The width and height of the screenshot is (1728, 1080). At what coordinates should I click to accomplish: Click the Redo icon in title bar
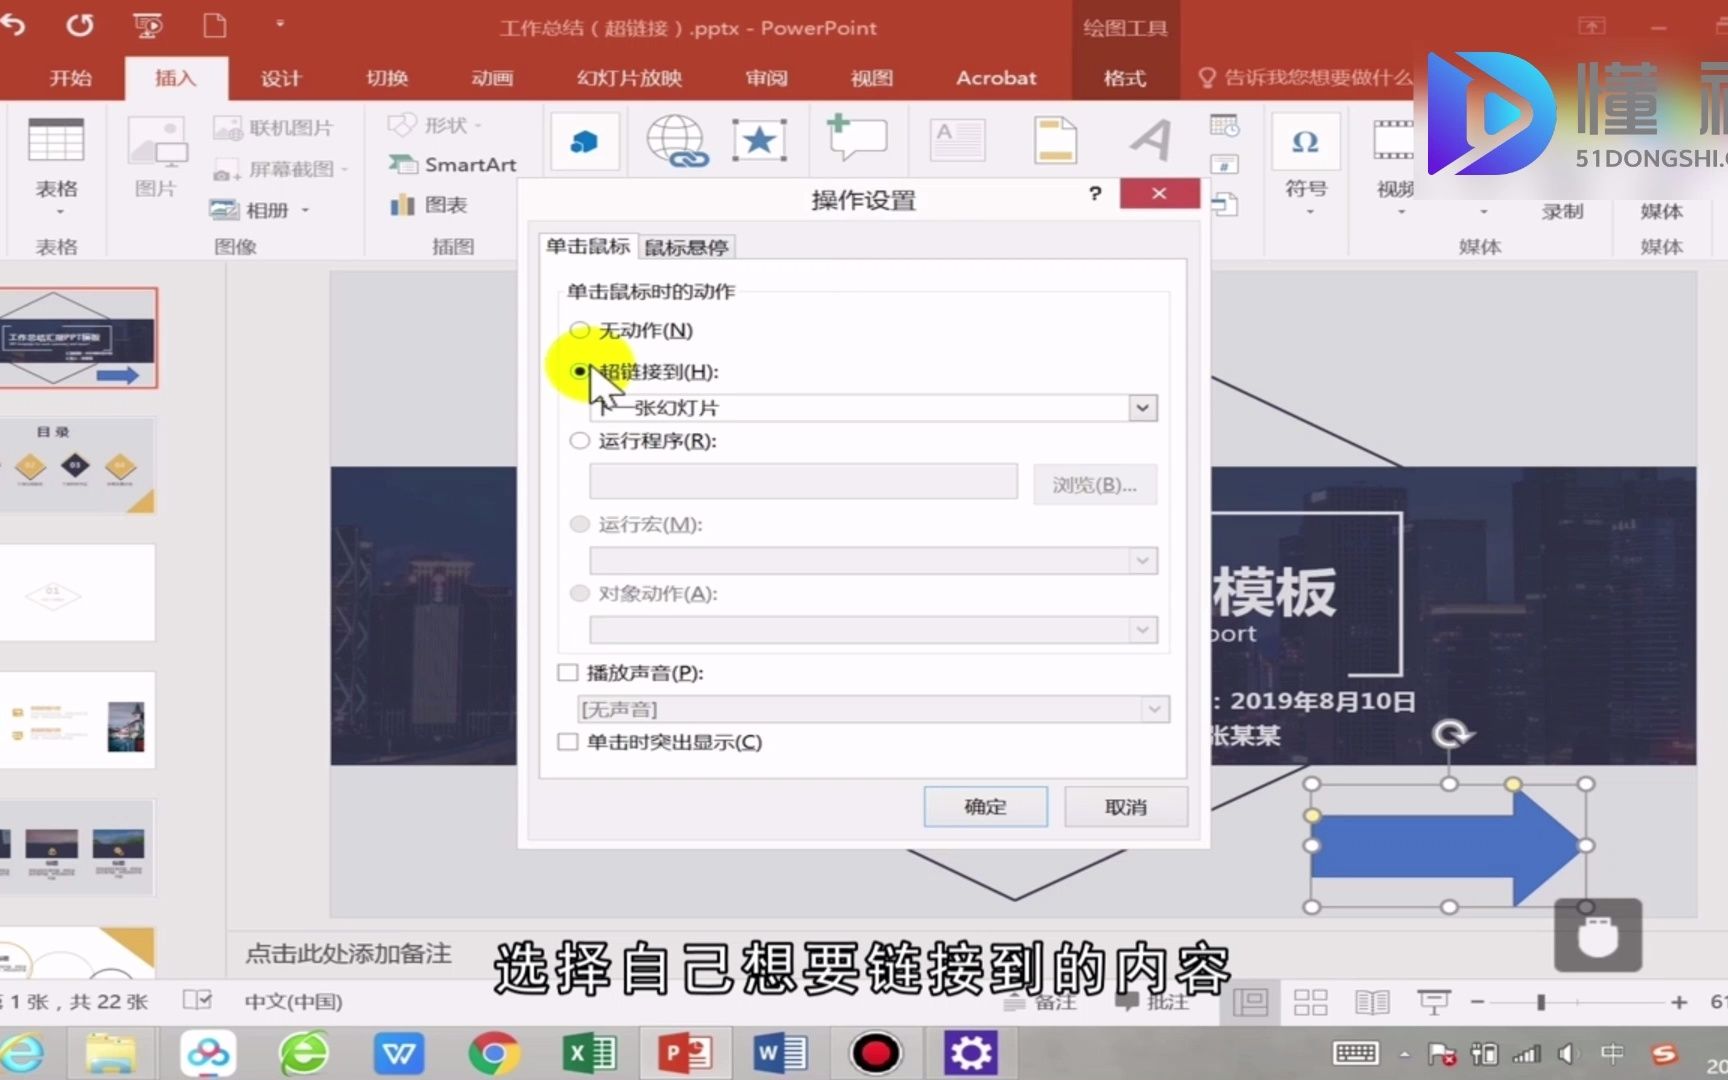tap(80, 25)
